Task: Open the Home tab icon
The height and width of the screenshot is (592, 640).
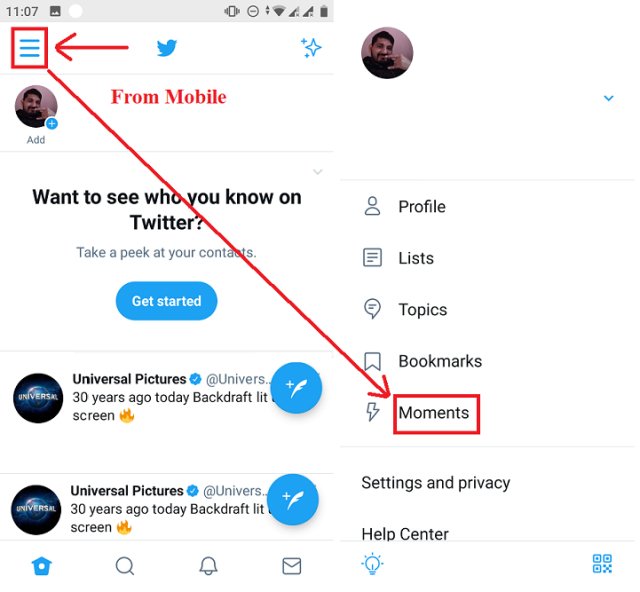Action: coord(41,566)
